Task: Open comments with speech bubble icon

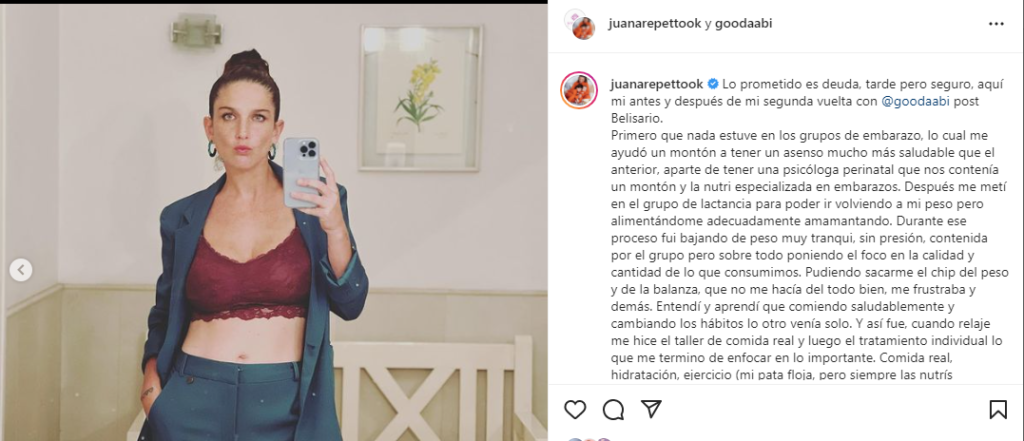Action: 613,410
